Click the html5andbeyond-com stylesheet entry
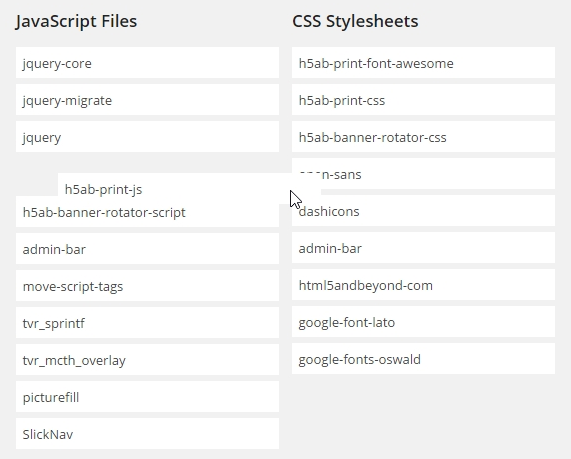 424,285
